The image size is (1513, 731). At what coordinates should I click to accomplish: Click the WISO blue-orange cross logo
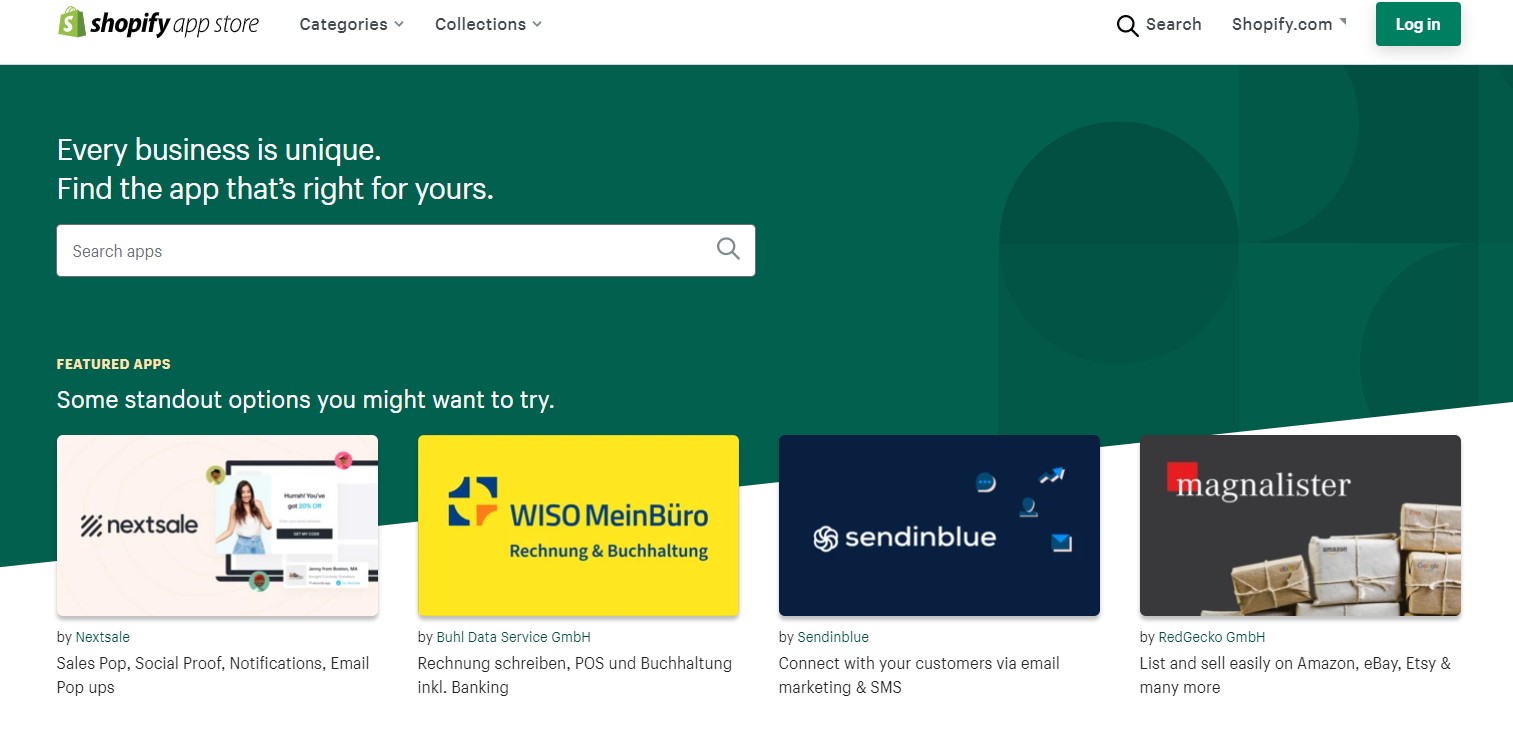click(473, 502)
